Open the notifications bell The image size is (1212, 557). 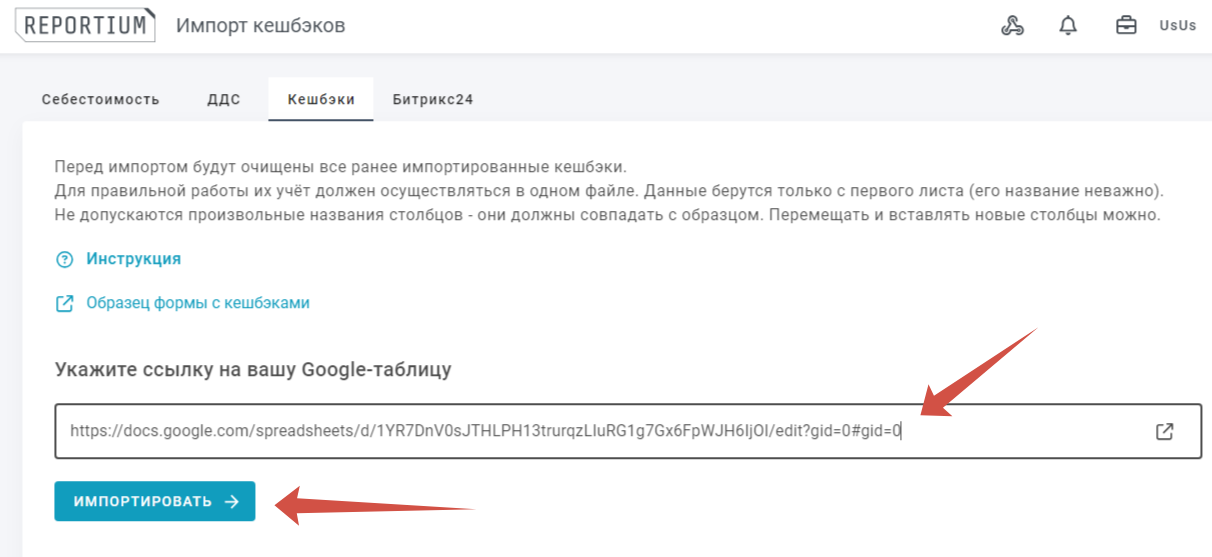point(1068,26)
